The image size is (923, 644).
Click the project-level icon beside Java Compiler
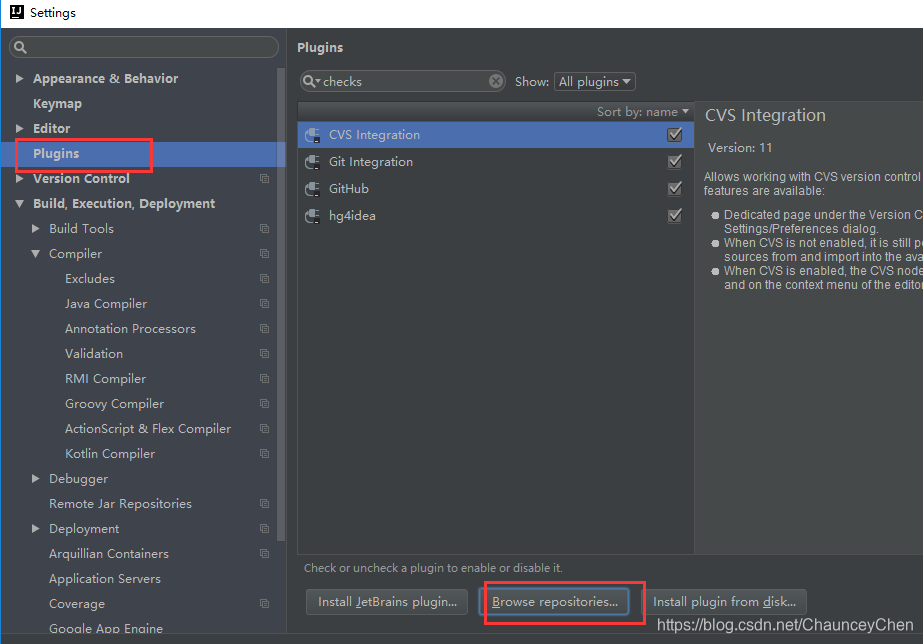click(264, 304)
